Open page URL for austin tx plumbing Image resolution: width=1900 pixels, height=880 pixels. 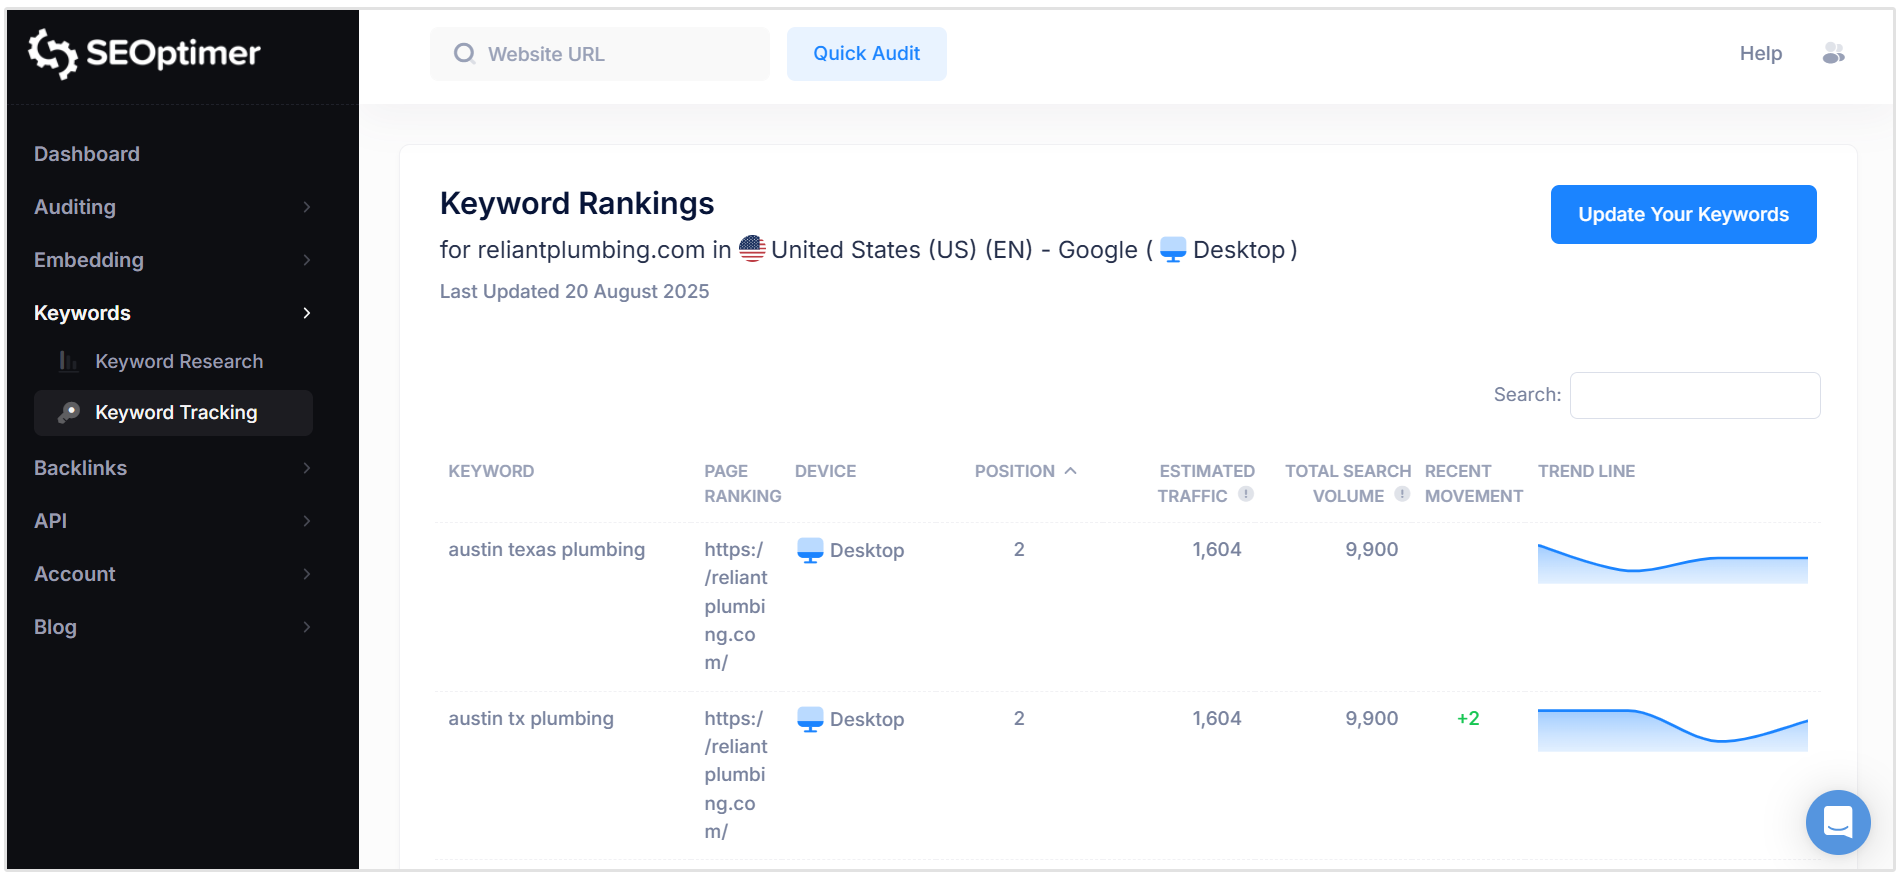point(736,775)
